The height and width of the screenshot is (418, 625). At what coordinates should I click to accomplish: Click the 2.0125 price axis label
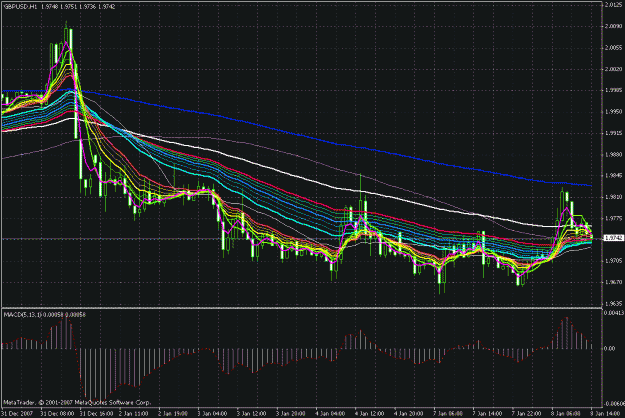coord(614,5)
